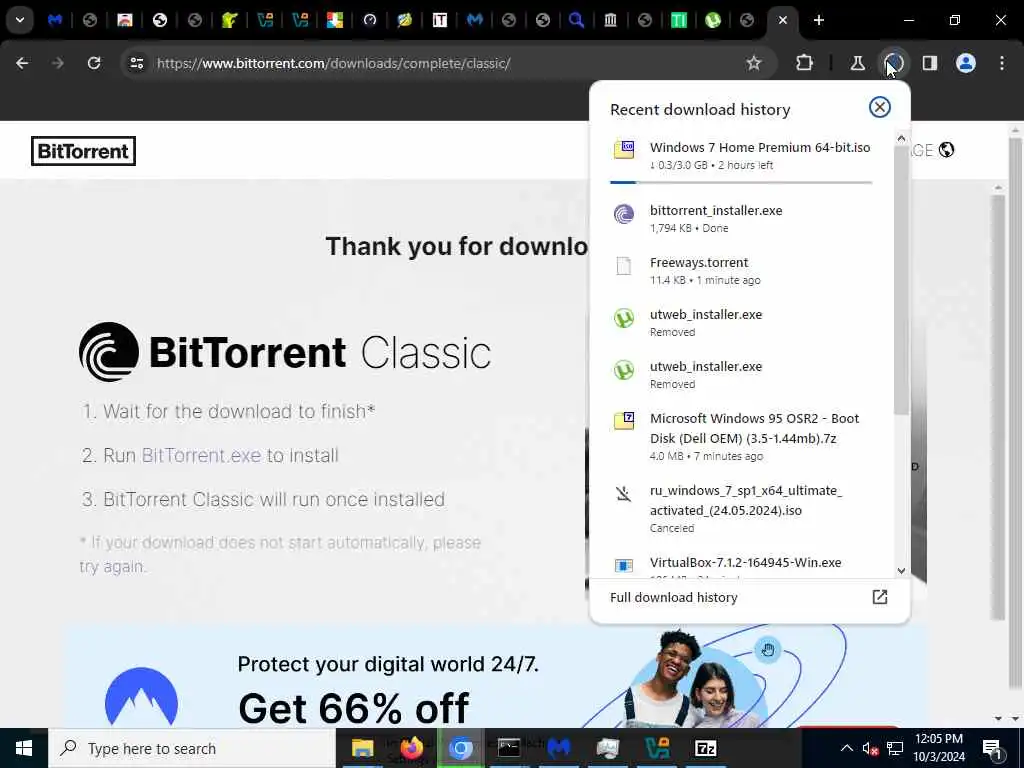
Task: Click the taskbar search box
Action: pos(192,748)
